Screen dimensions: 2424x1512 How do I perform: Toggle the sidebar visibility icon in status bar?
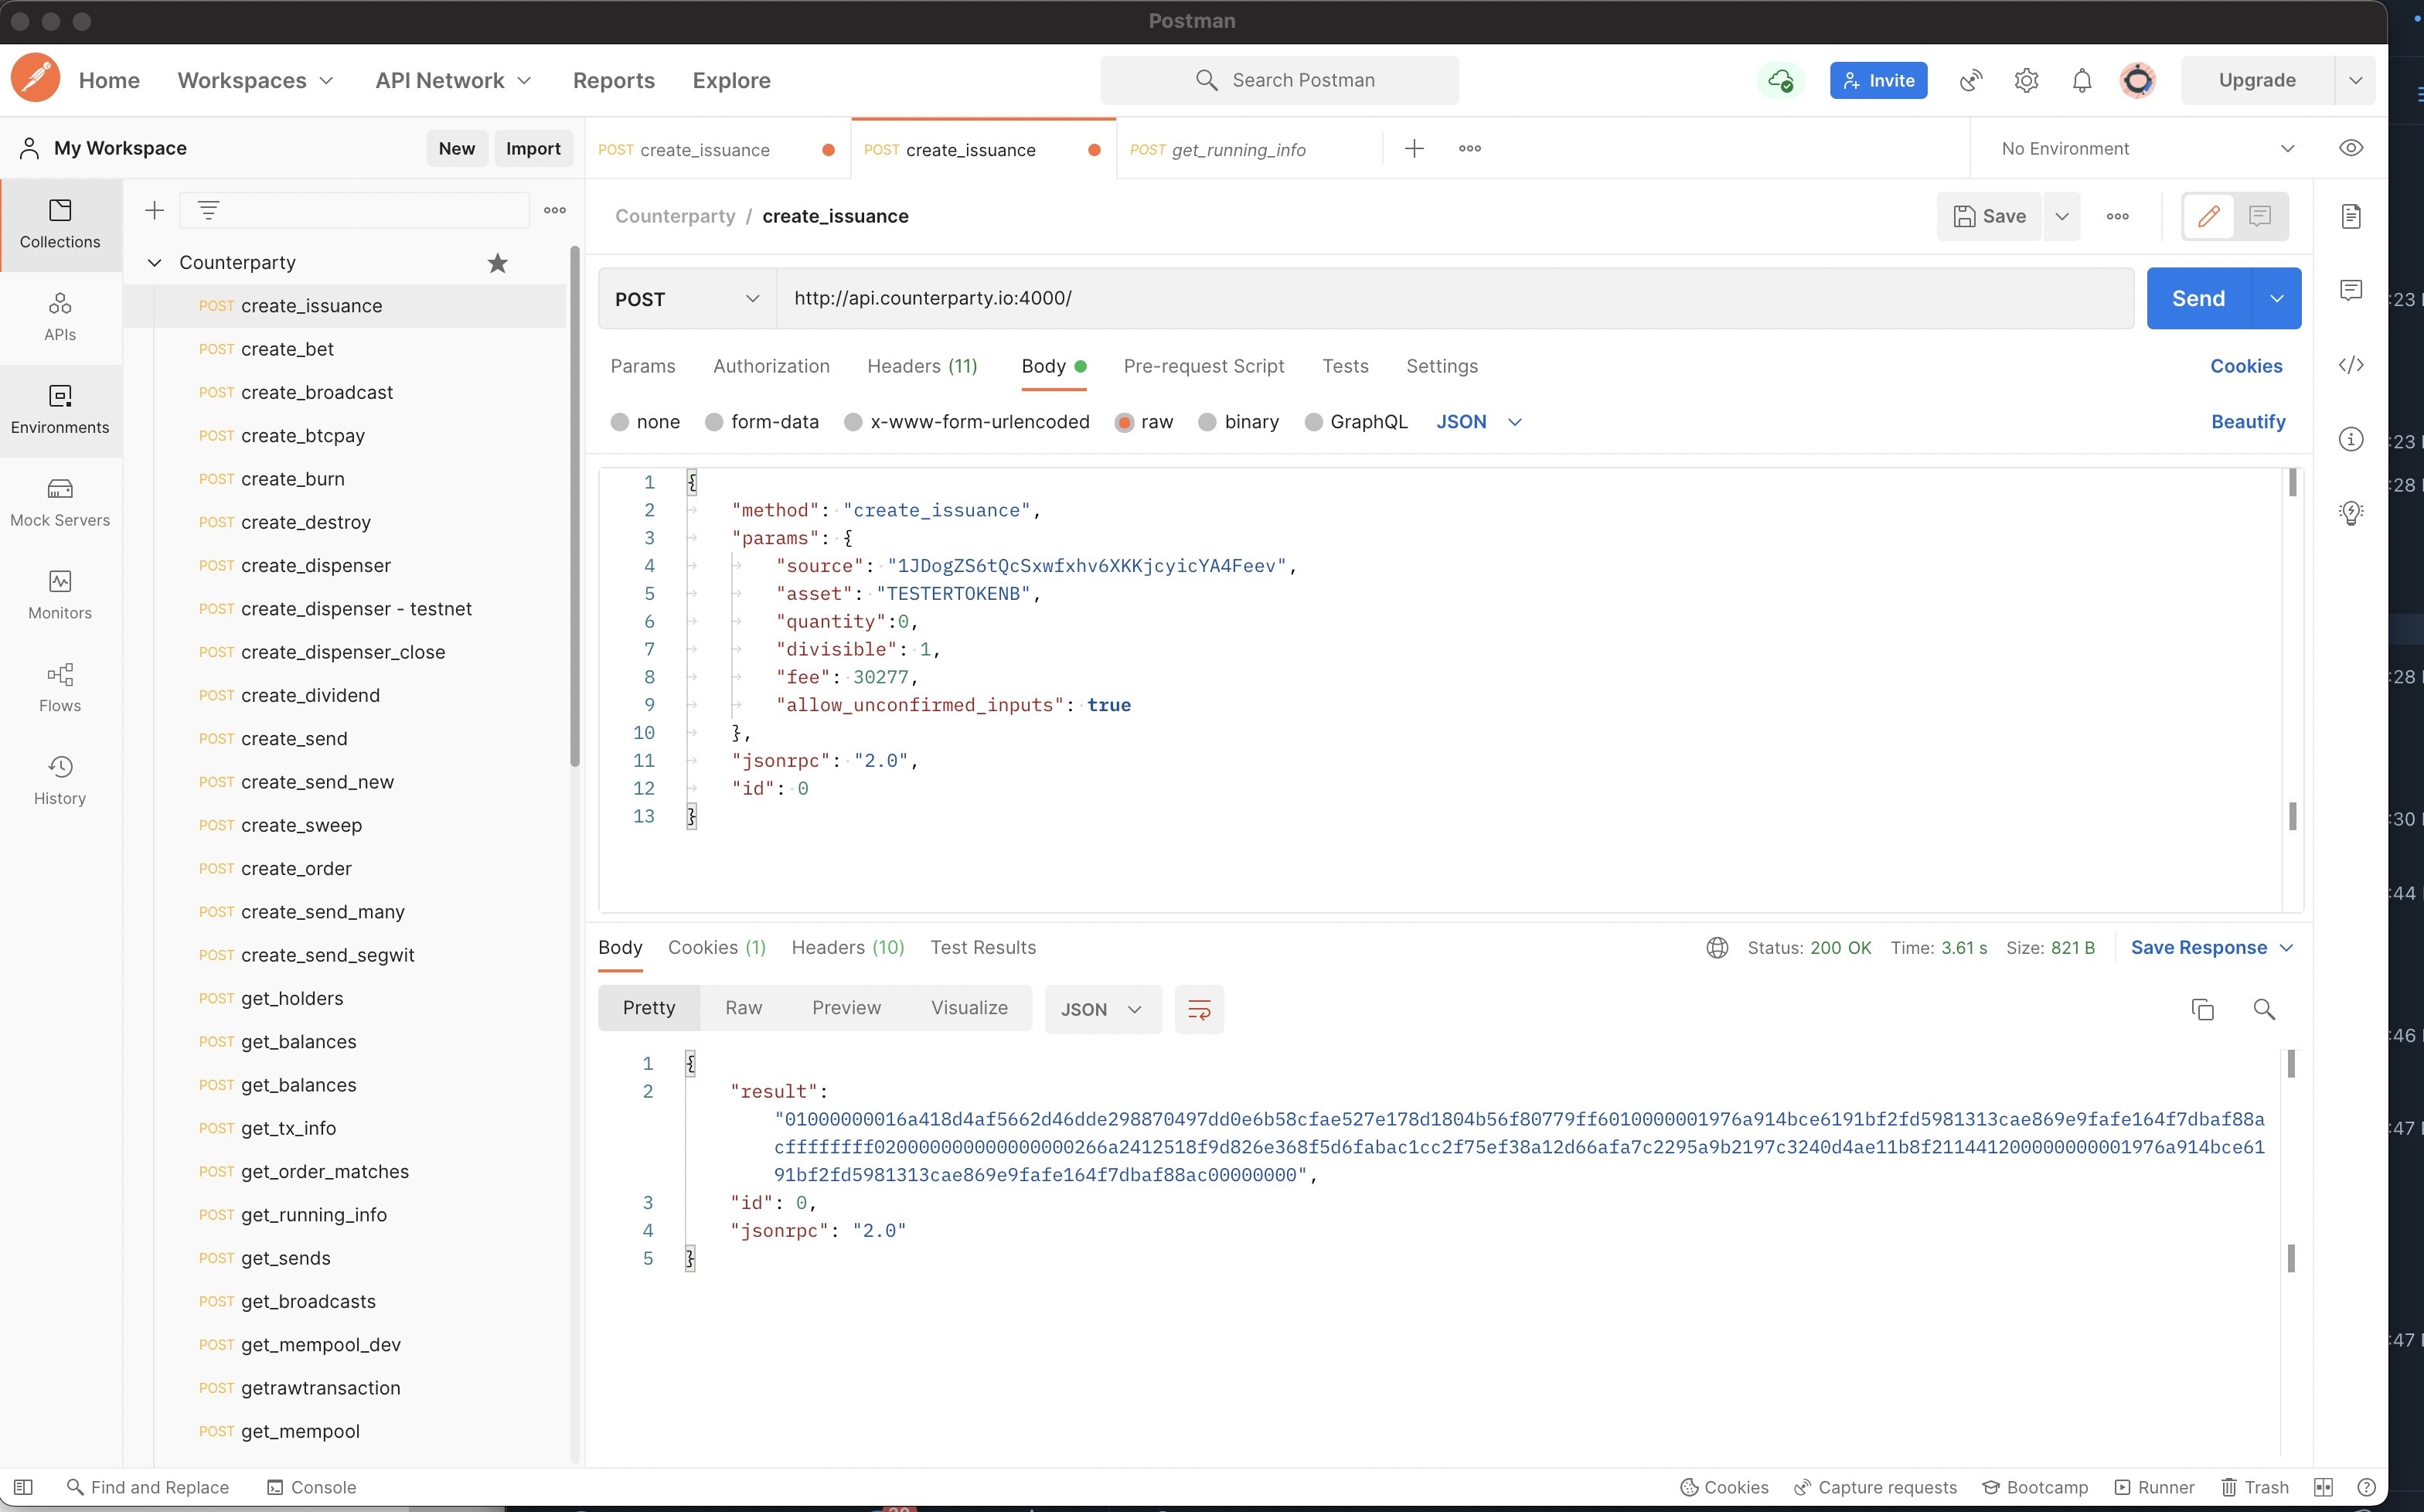pos(24,1487)
